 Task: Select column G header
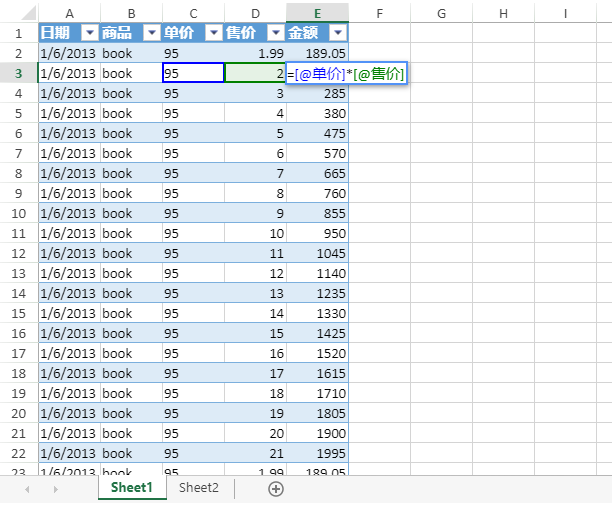click(442, 14)
